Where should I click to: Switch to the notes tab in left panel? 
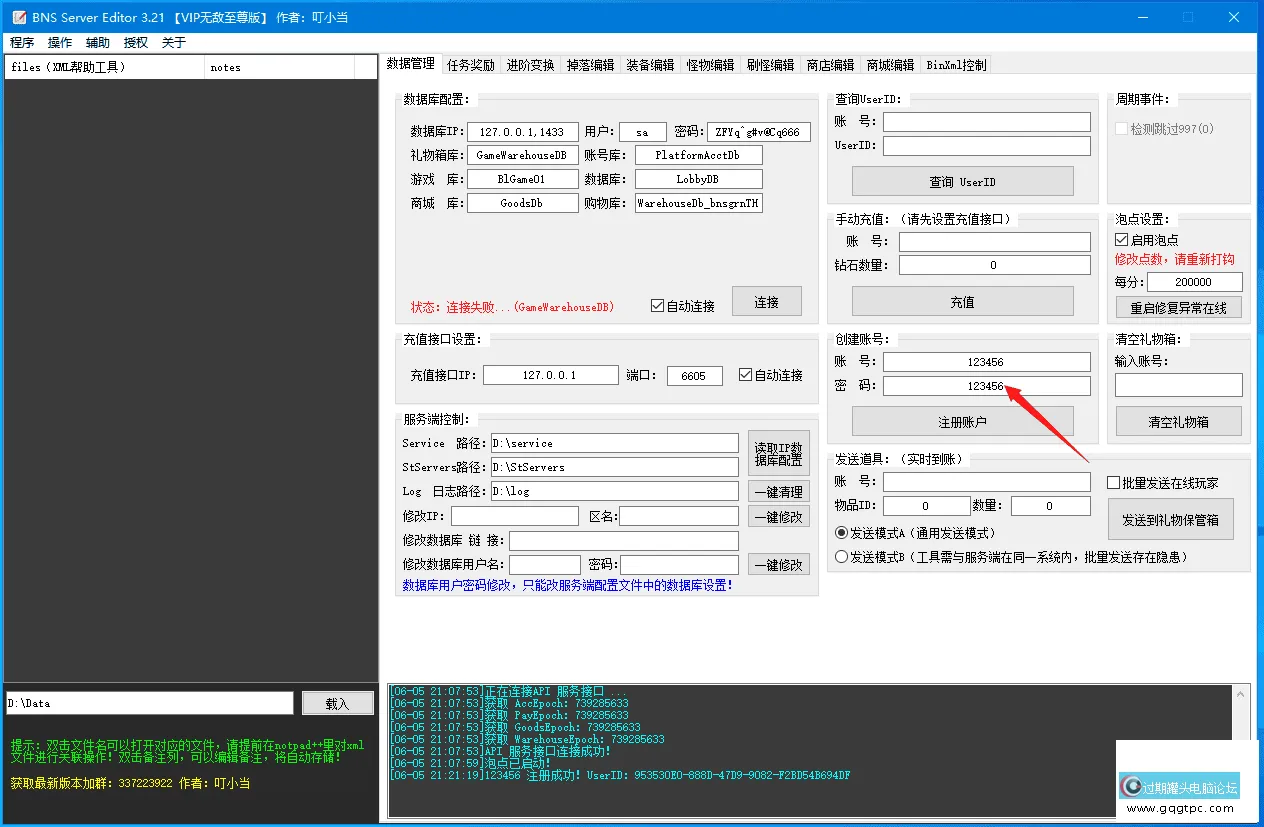tap(225, 67)
